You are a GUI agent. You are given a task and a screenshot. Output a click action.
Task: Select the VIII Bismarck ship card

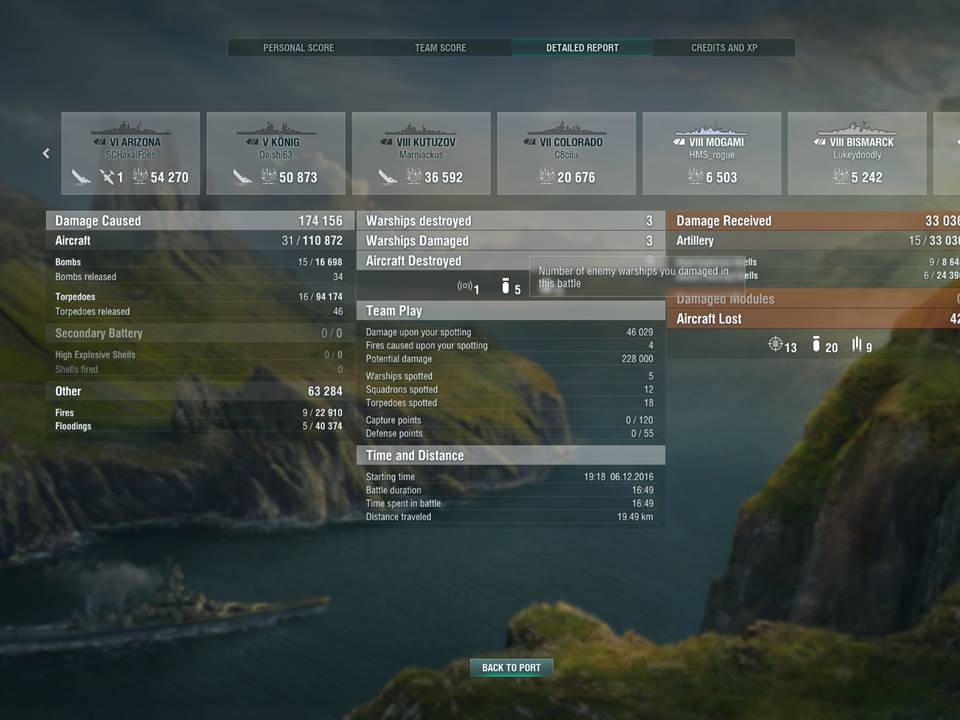857,153
